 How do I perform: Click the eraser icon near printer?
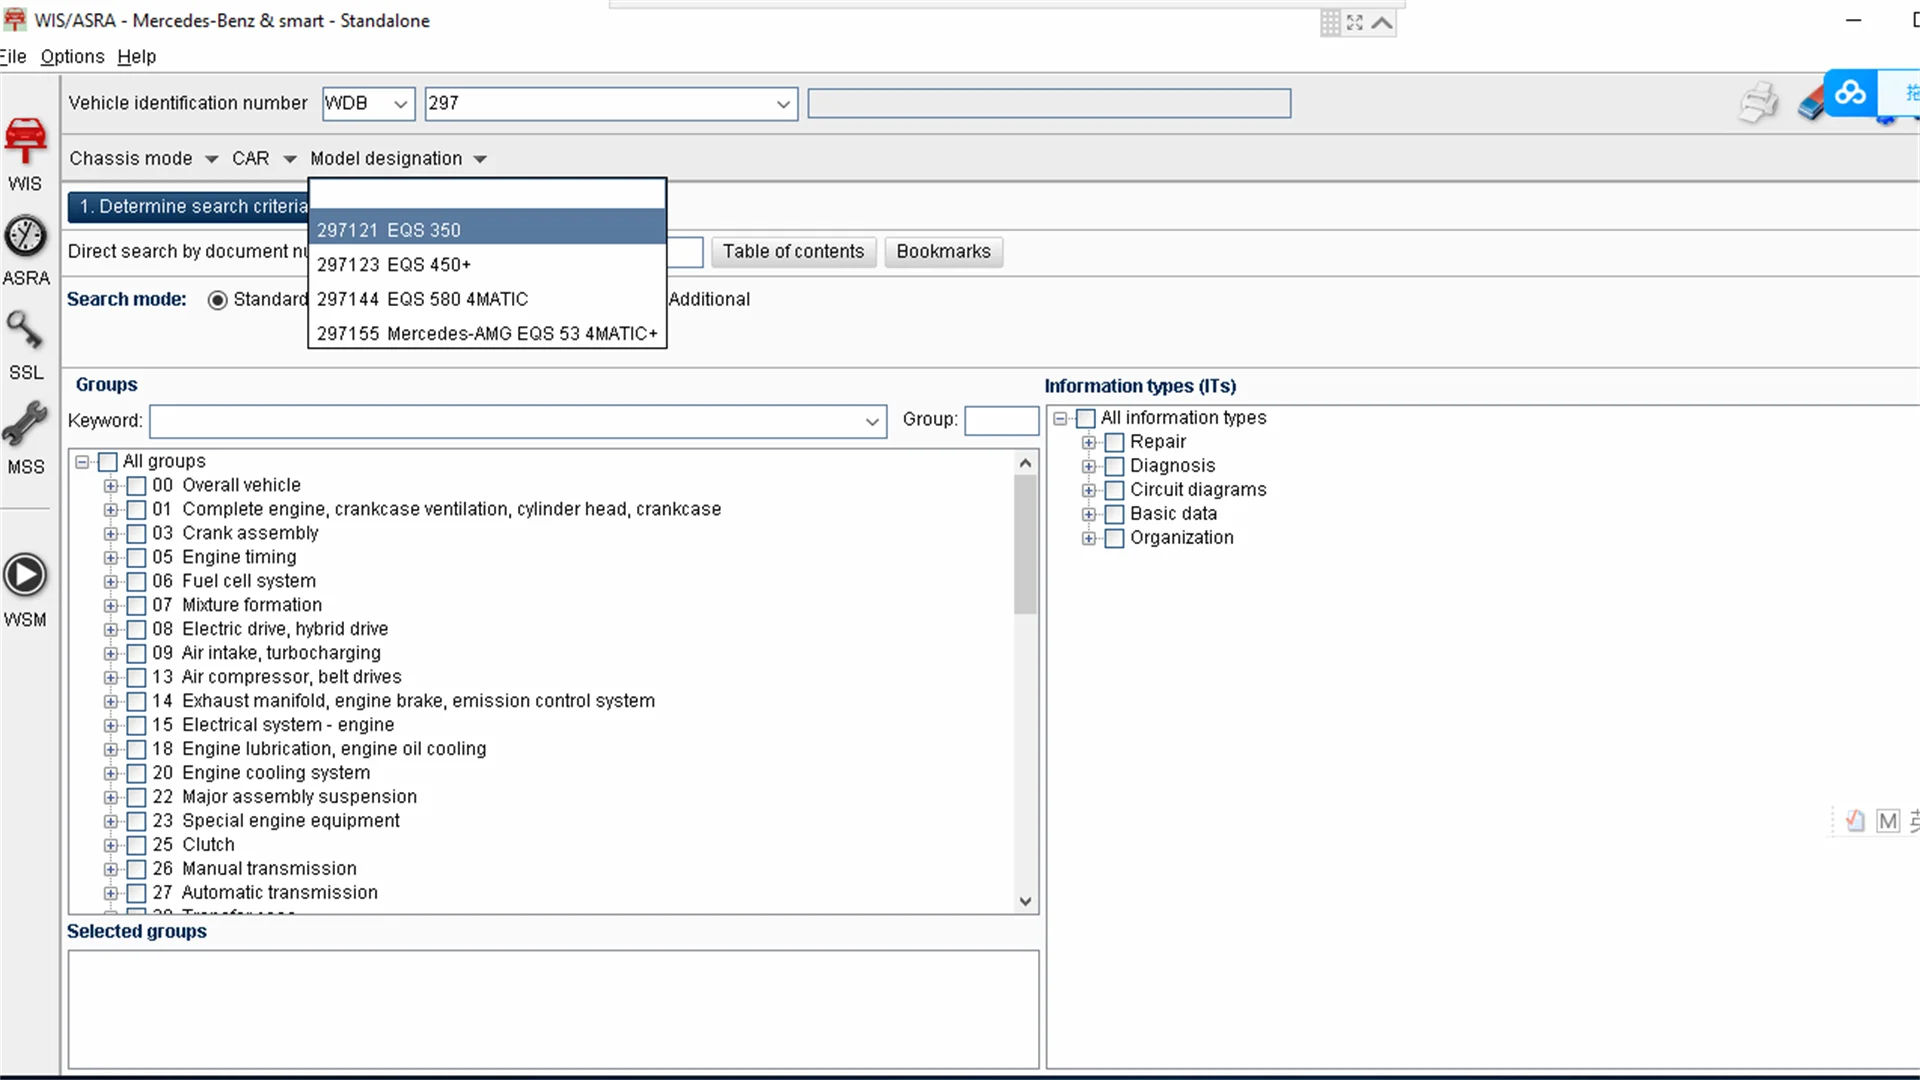point(1810,107)
